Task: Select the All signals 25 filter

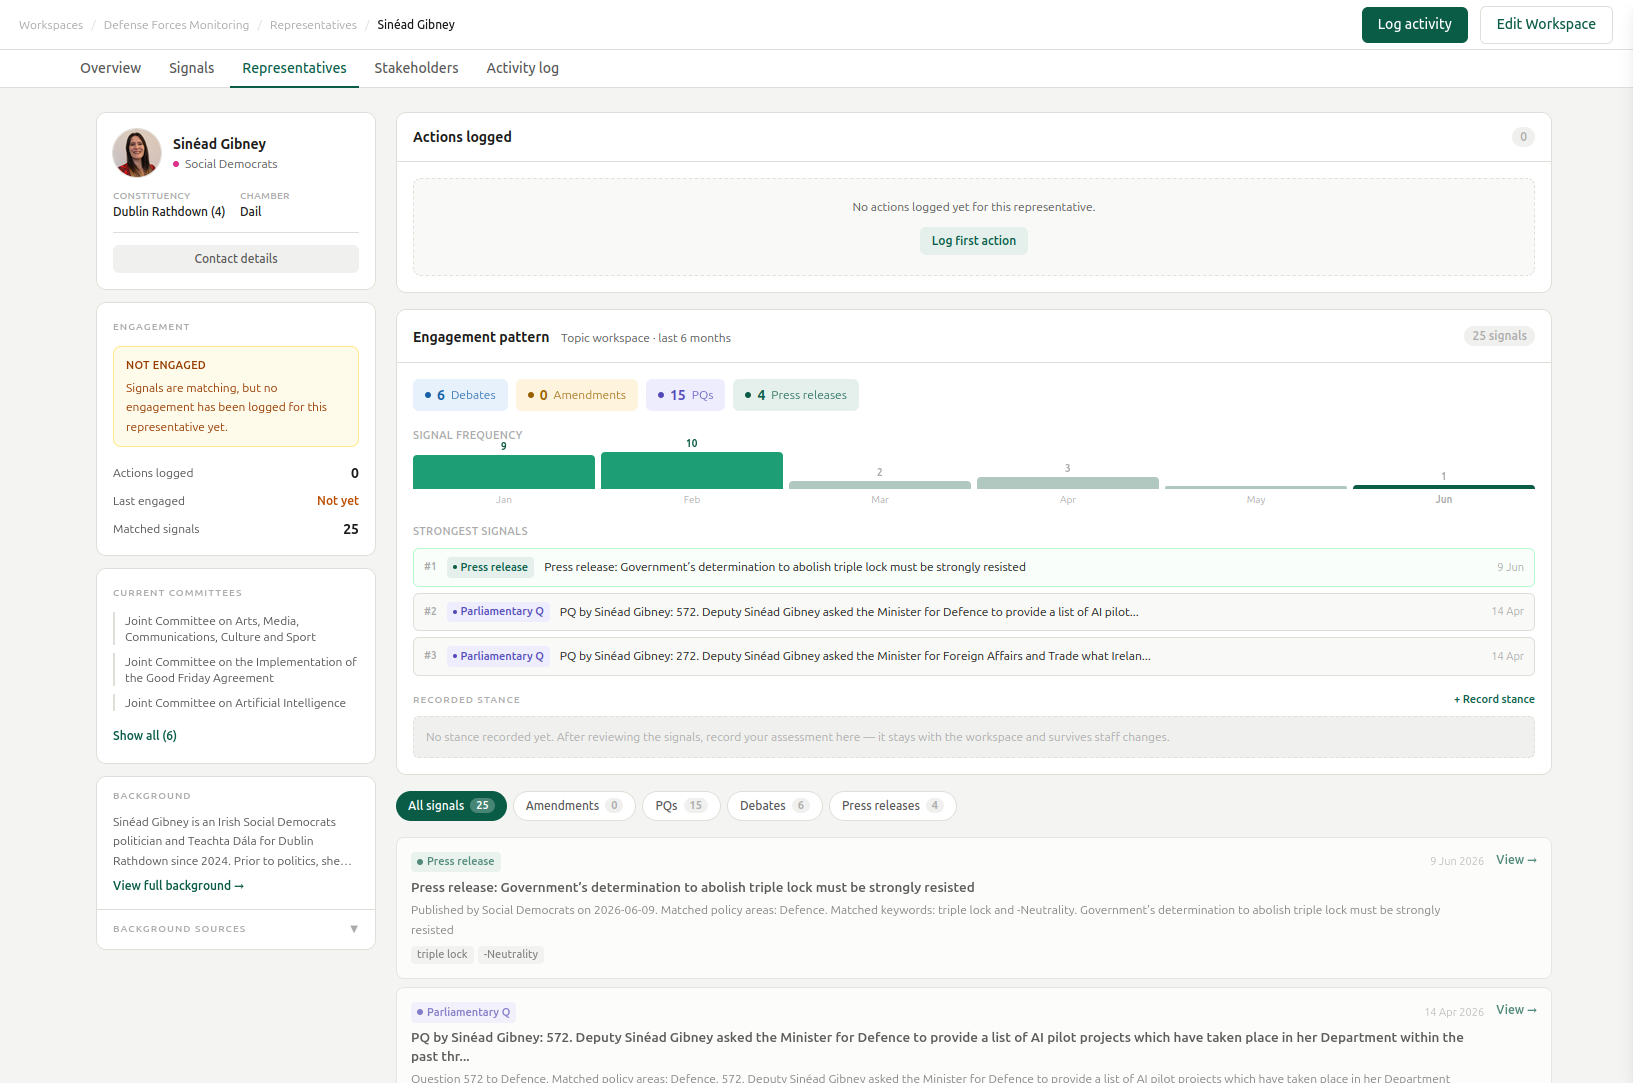Action: click(451, 806)
